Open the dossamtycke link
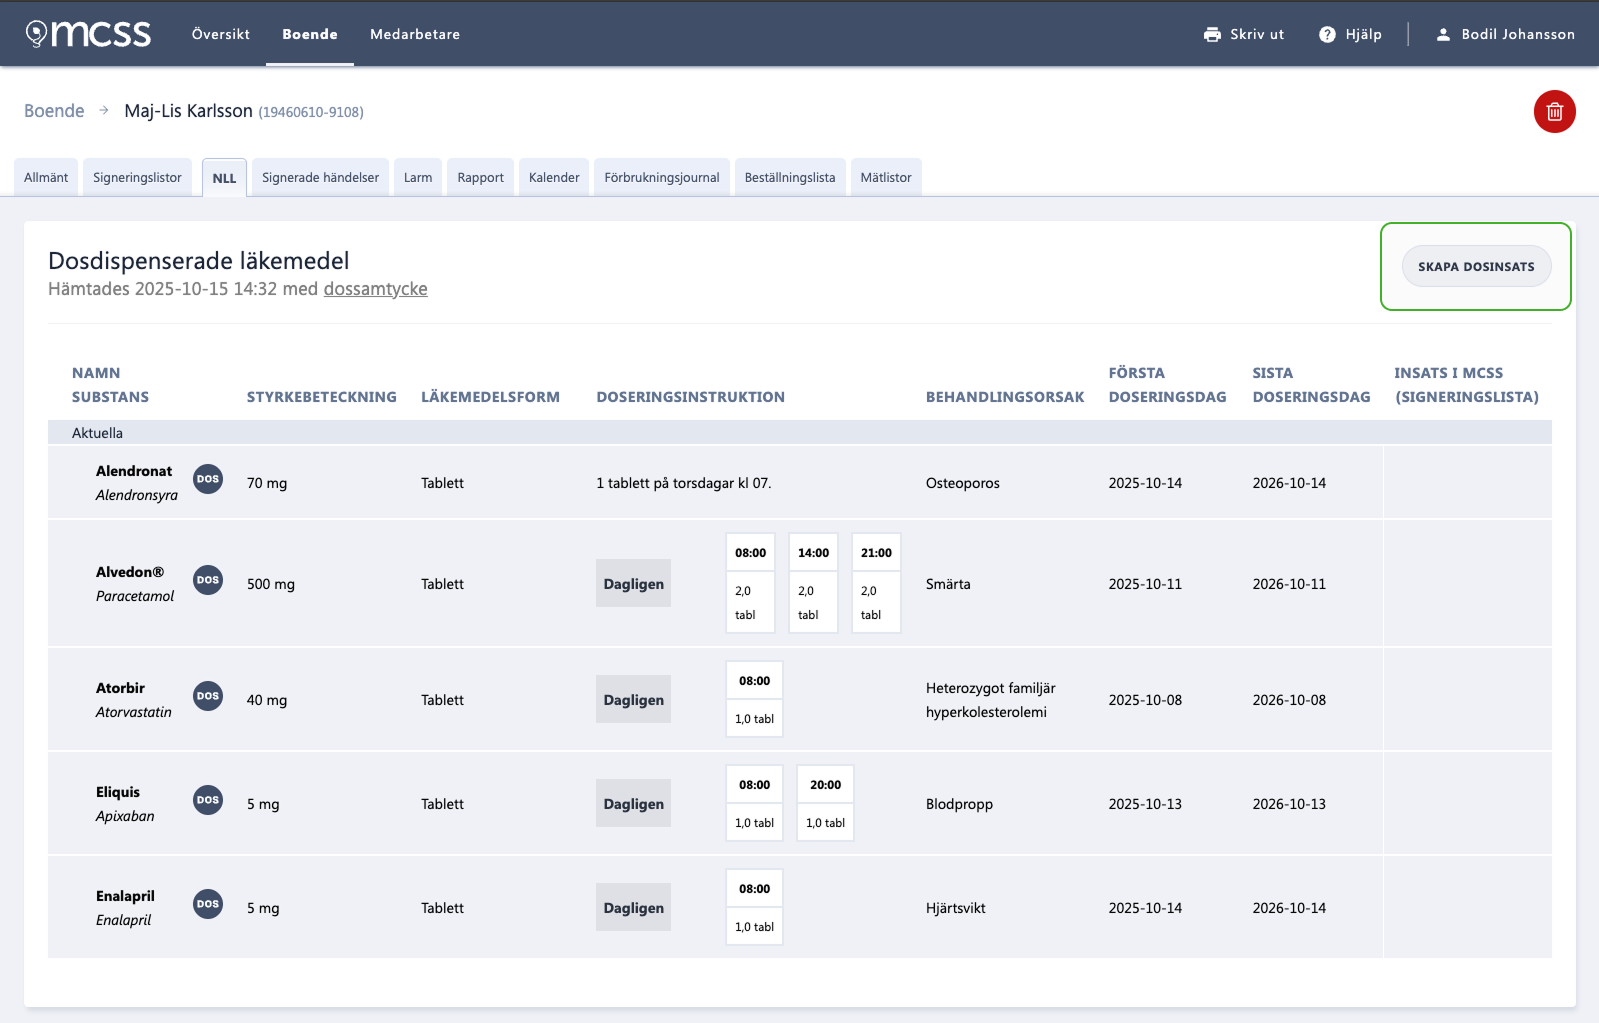1599x1023 pixels. pyautogui.click(x=375, y=289)
